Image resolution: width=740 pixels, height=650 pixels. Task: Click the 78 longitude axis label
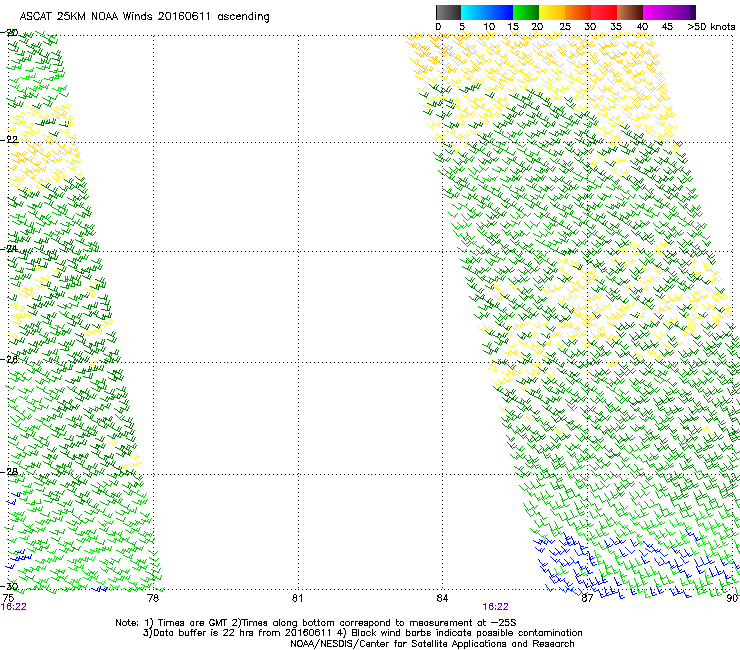point(153,598)
